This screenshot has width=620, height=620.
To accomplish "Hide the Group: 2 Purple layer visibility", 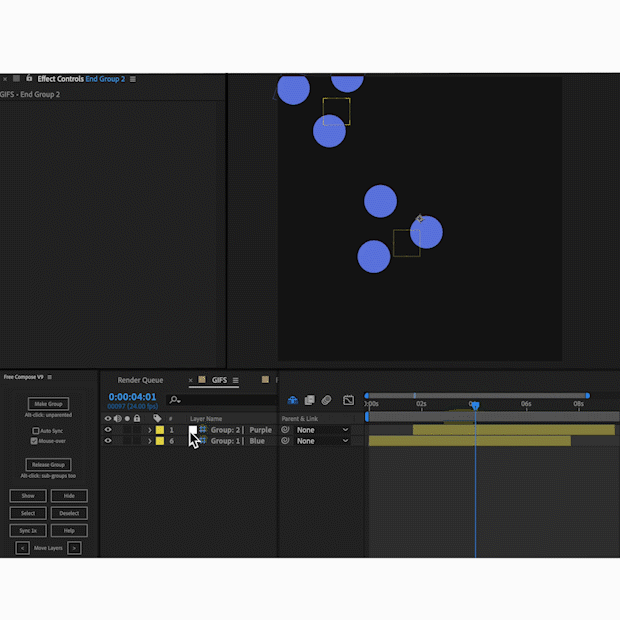I will (x=108, y=430).
